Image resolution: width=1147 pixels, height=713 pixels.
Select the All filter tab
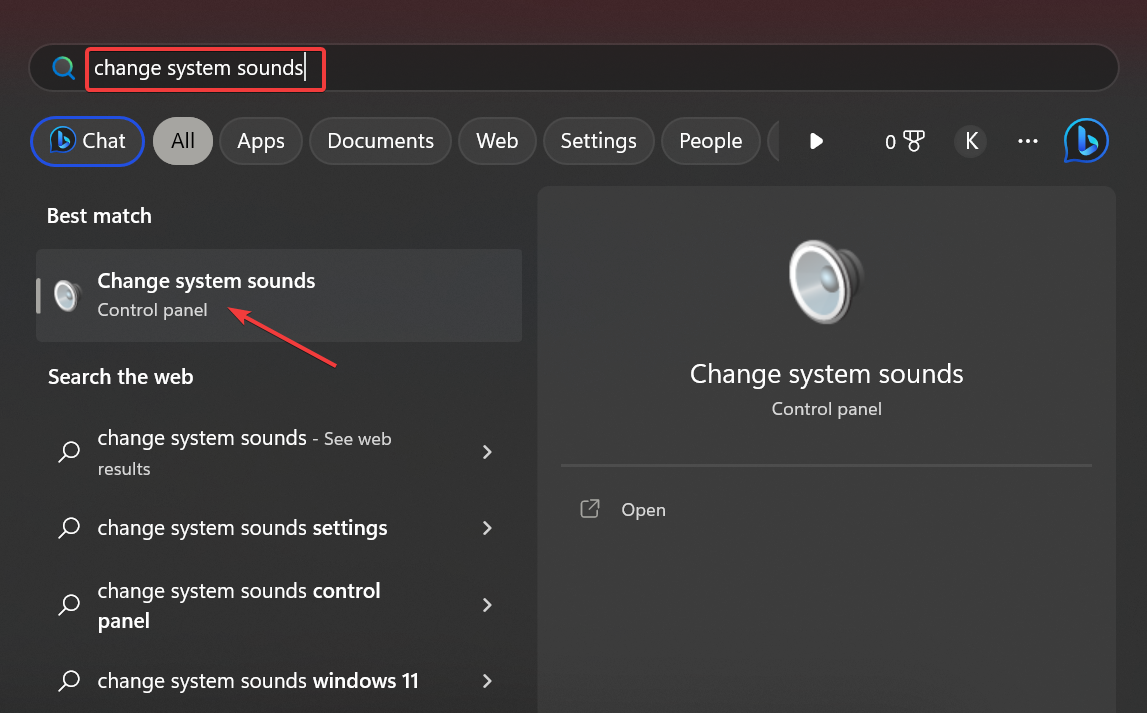(183, 140)
